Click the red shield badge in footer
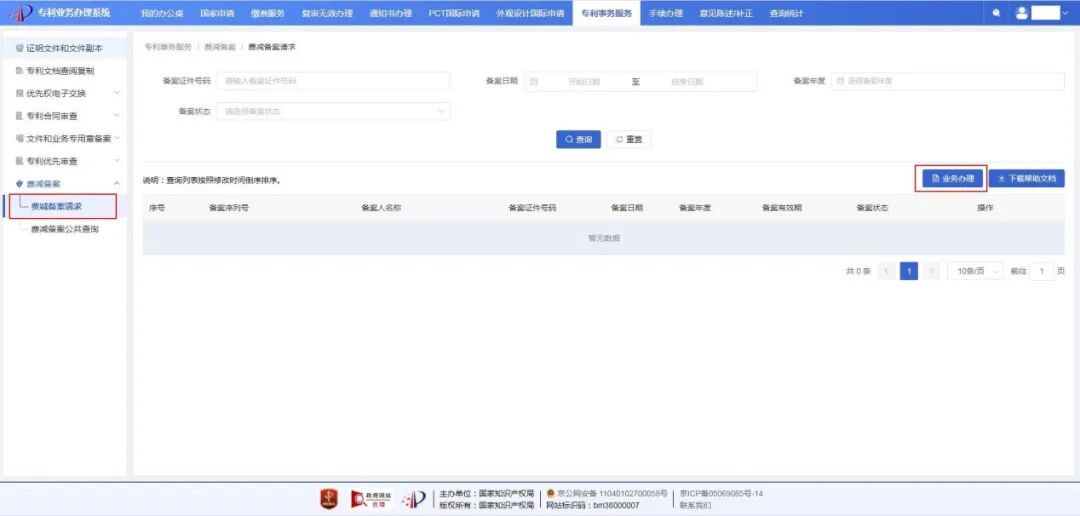The width and height of the screenshot is (1080, 516). [329, 499]
